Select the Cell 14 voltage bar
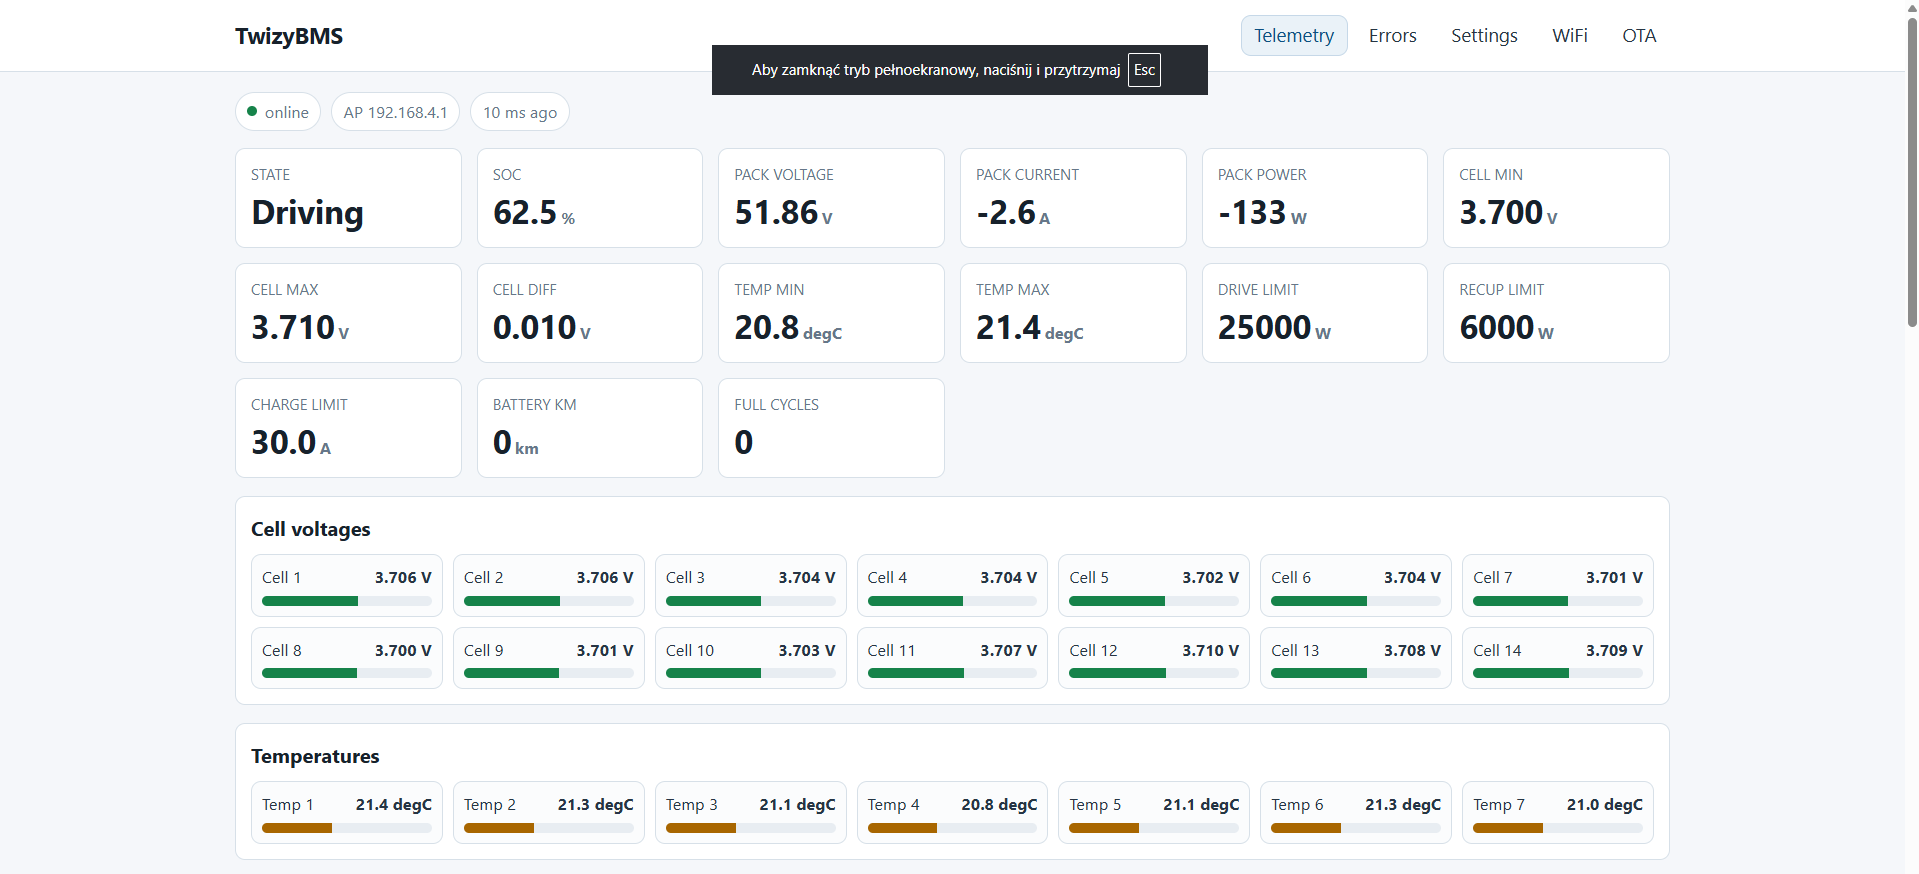The image size is (1919, 874). point(1558,674)
